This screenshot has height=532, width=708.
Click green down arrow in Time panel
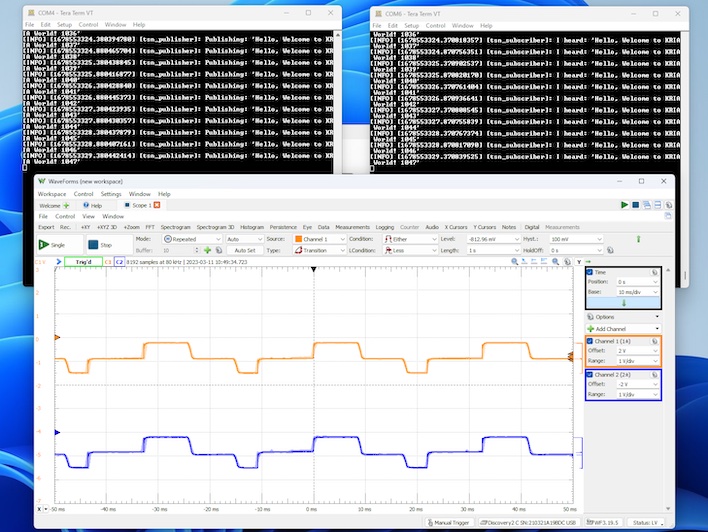coord(624,303)
